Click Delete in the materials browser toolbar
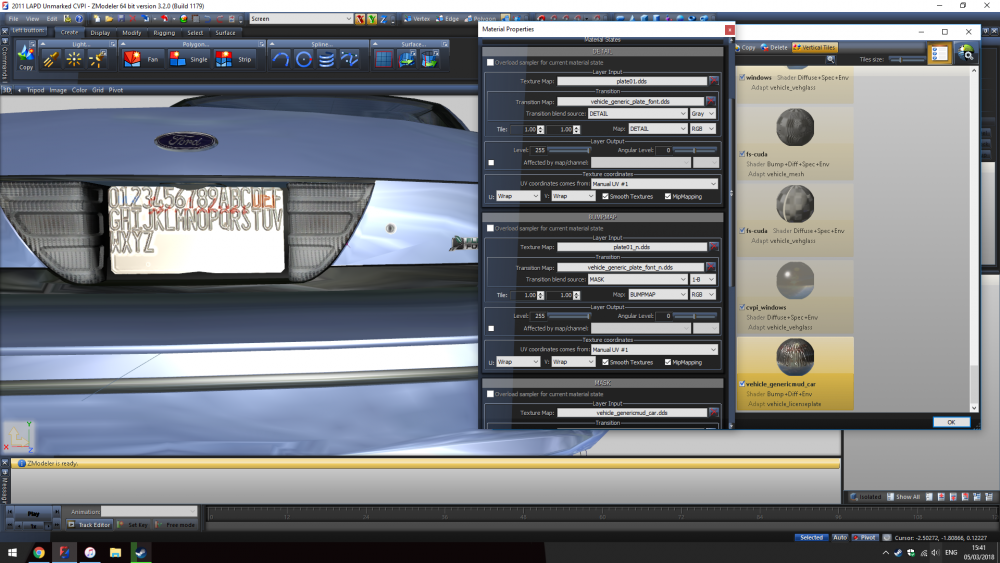The width and height of the screenshot is (1000, 563). (x=774, y=48)
